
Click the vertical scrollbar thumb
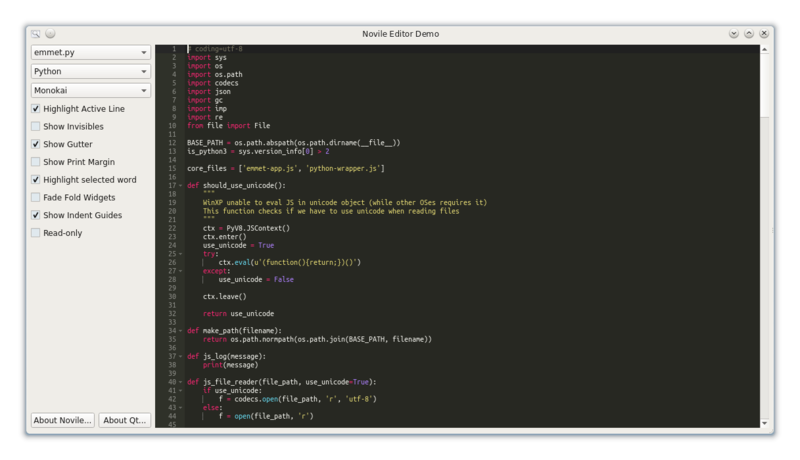point(764,85)
